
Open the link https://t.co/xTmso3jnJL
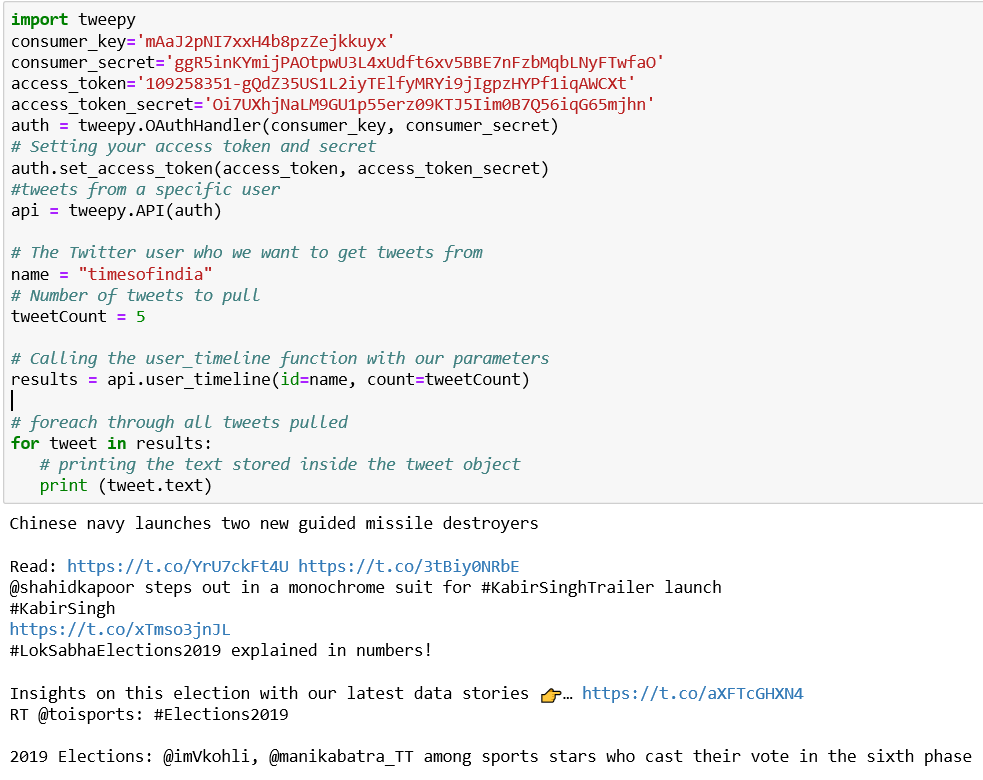[x=119, y=629]
